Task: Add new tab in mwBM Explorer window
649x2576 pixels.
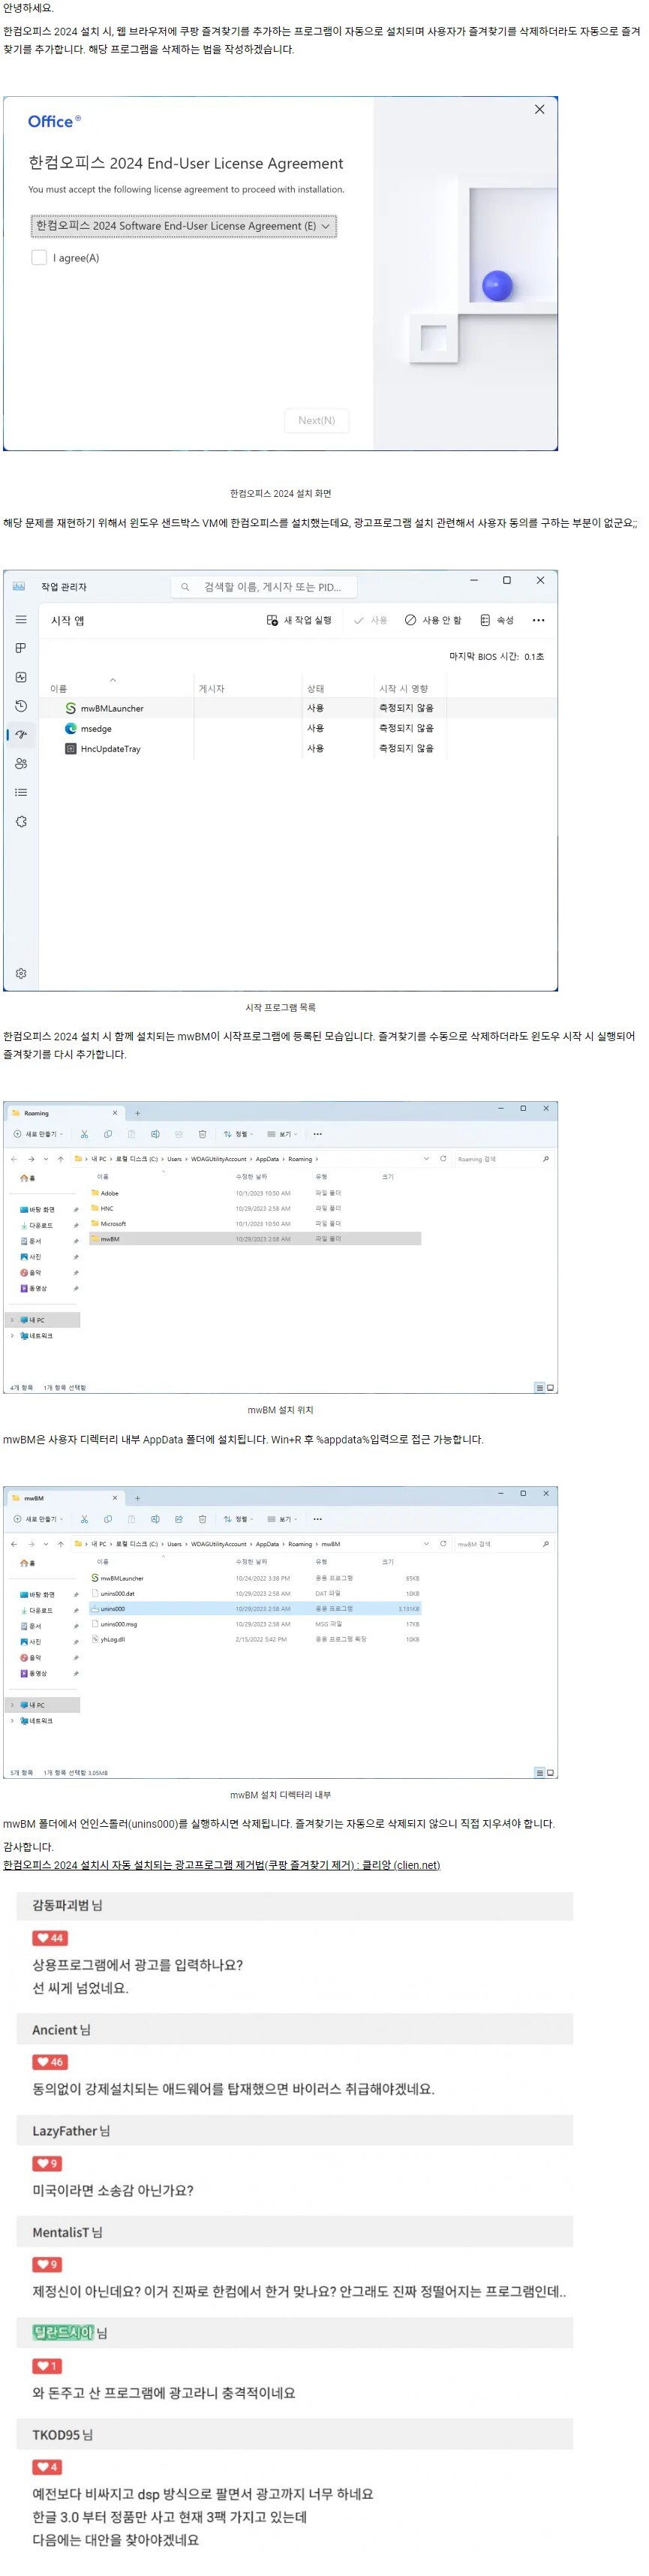Action: (x=137, y=1498)
